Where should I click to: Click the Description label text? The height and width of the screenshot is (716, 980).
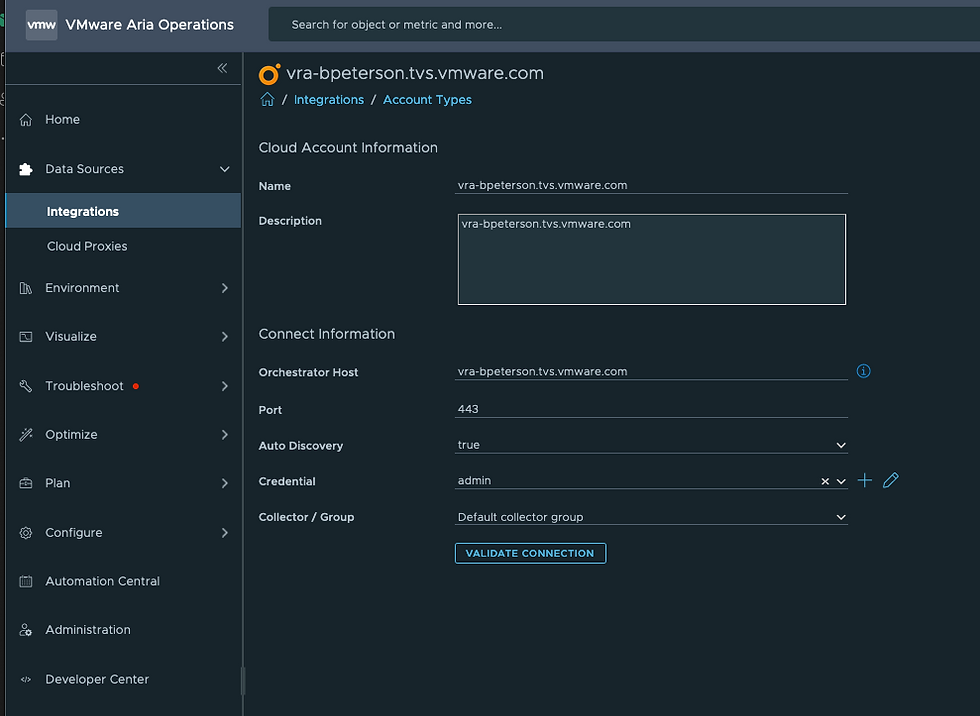click(x=290, y=221)
